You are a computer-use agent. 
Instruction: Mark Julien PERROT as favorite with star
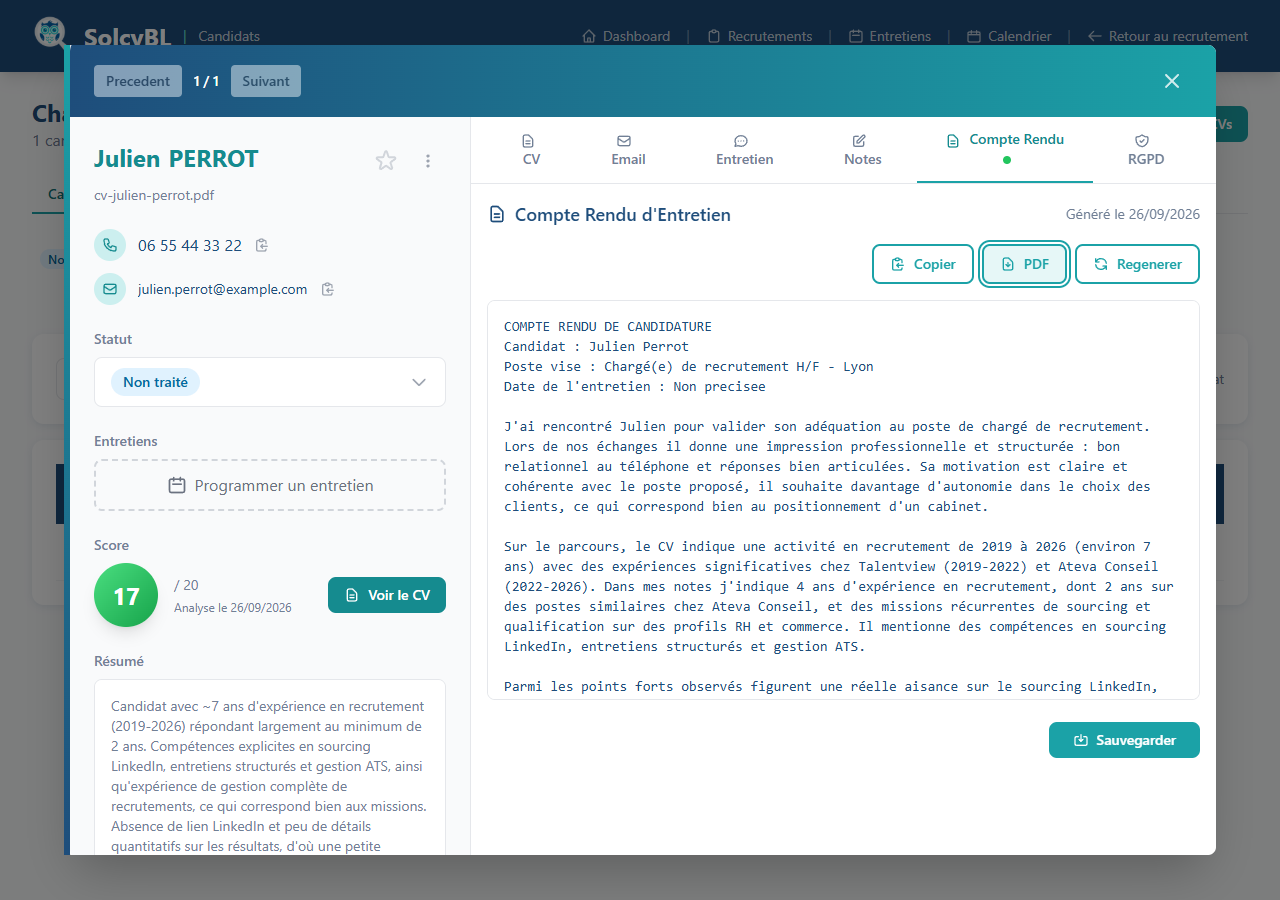(386, 160)
